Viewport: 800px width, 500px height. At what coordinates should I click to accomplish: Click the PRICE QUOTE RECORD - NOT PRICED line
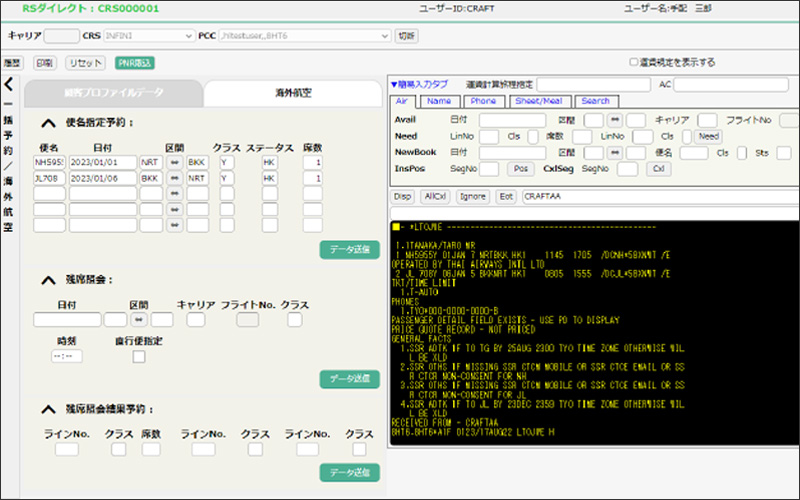pyautogui.click(x=463, y=330)
